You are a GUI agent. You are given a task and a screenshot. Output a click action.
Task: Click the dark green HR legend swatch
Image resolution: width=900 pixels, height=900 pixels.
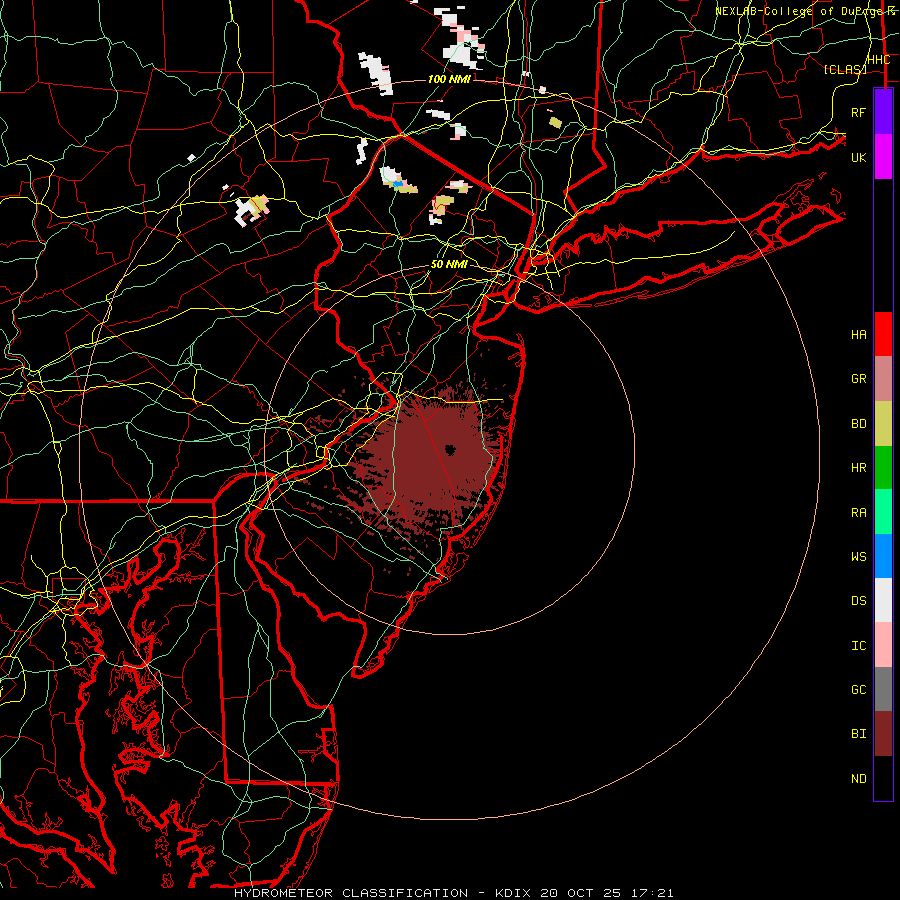[x=883, y=468]
